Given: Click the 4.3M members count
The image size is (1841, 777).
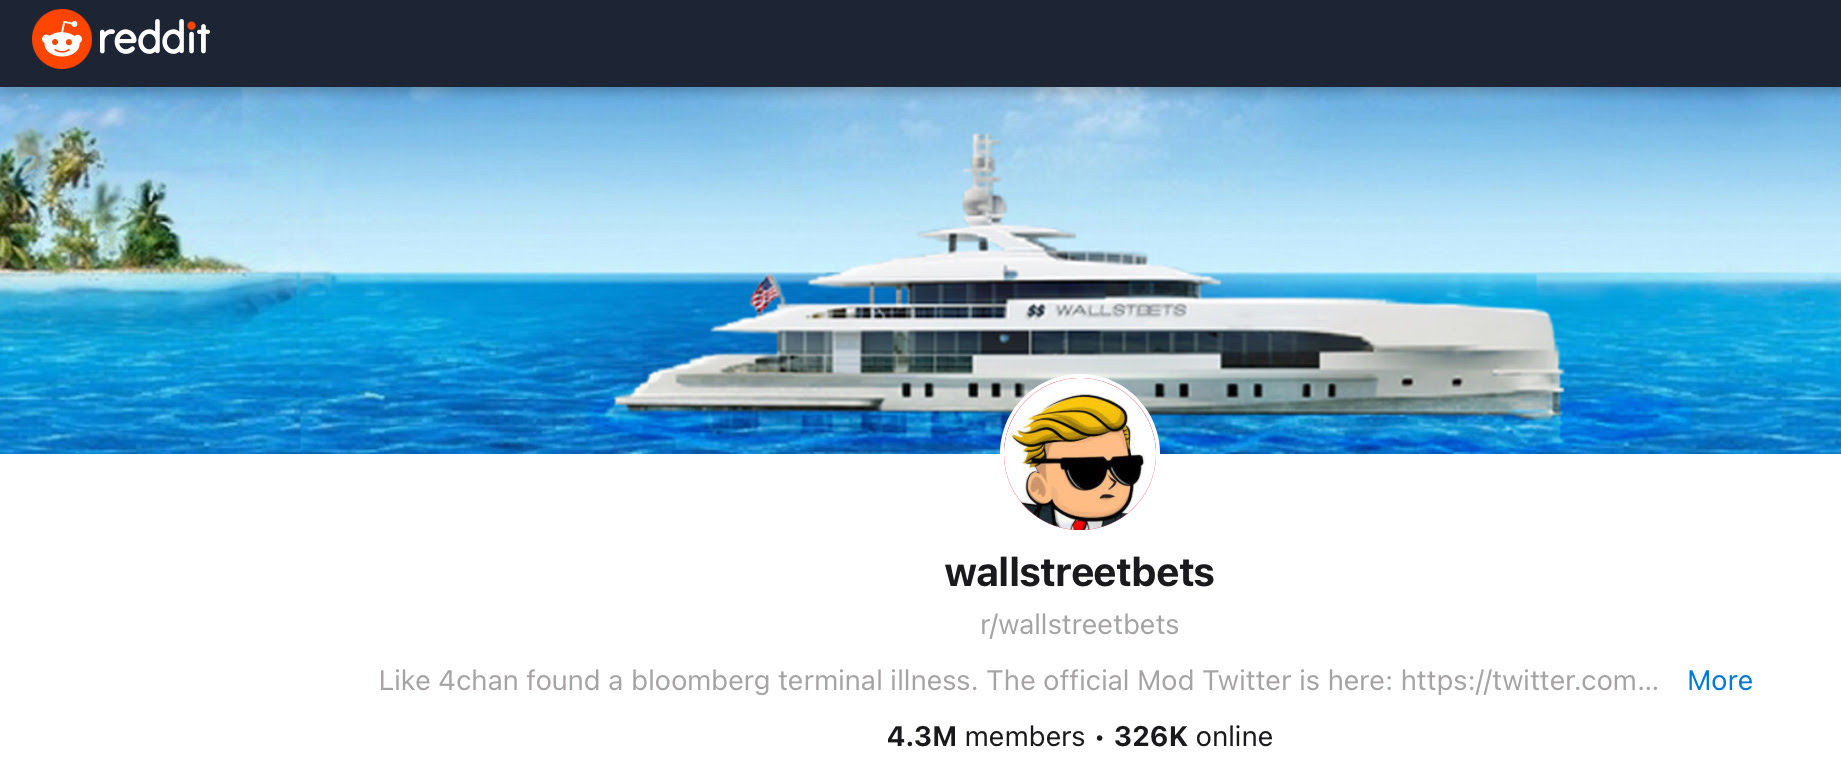Looking at the screenshot, I should [x=985, y=737].
